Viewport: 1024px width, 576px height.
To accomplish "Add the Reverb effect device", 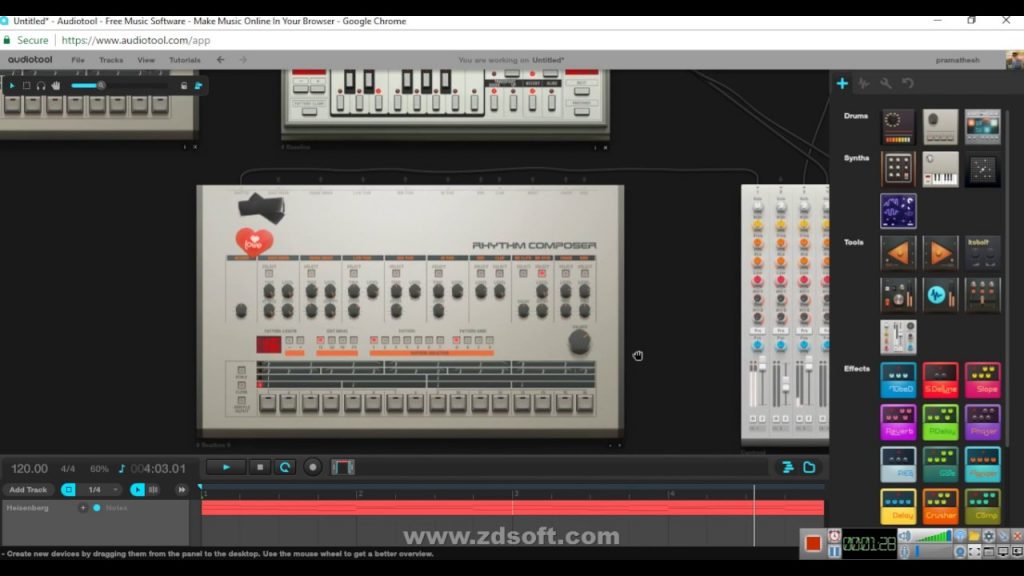I will click(x=898, y=421).
